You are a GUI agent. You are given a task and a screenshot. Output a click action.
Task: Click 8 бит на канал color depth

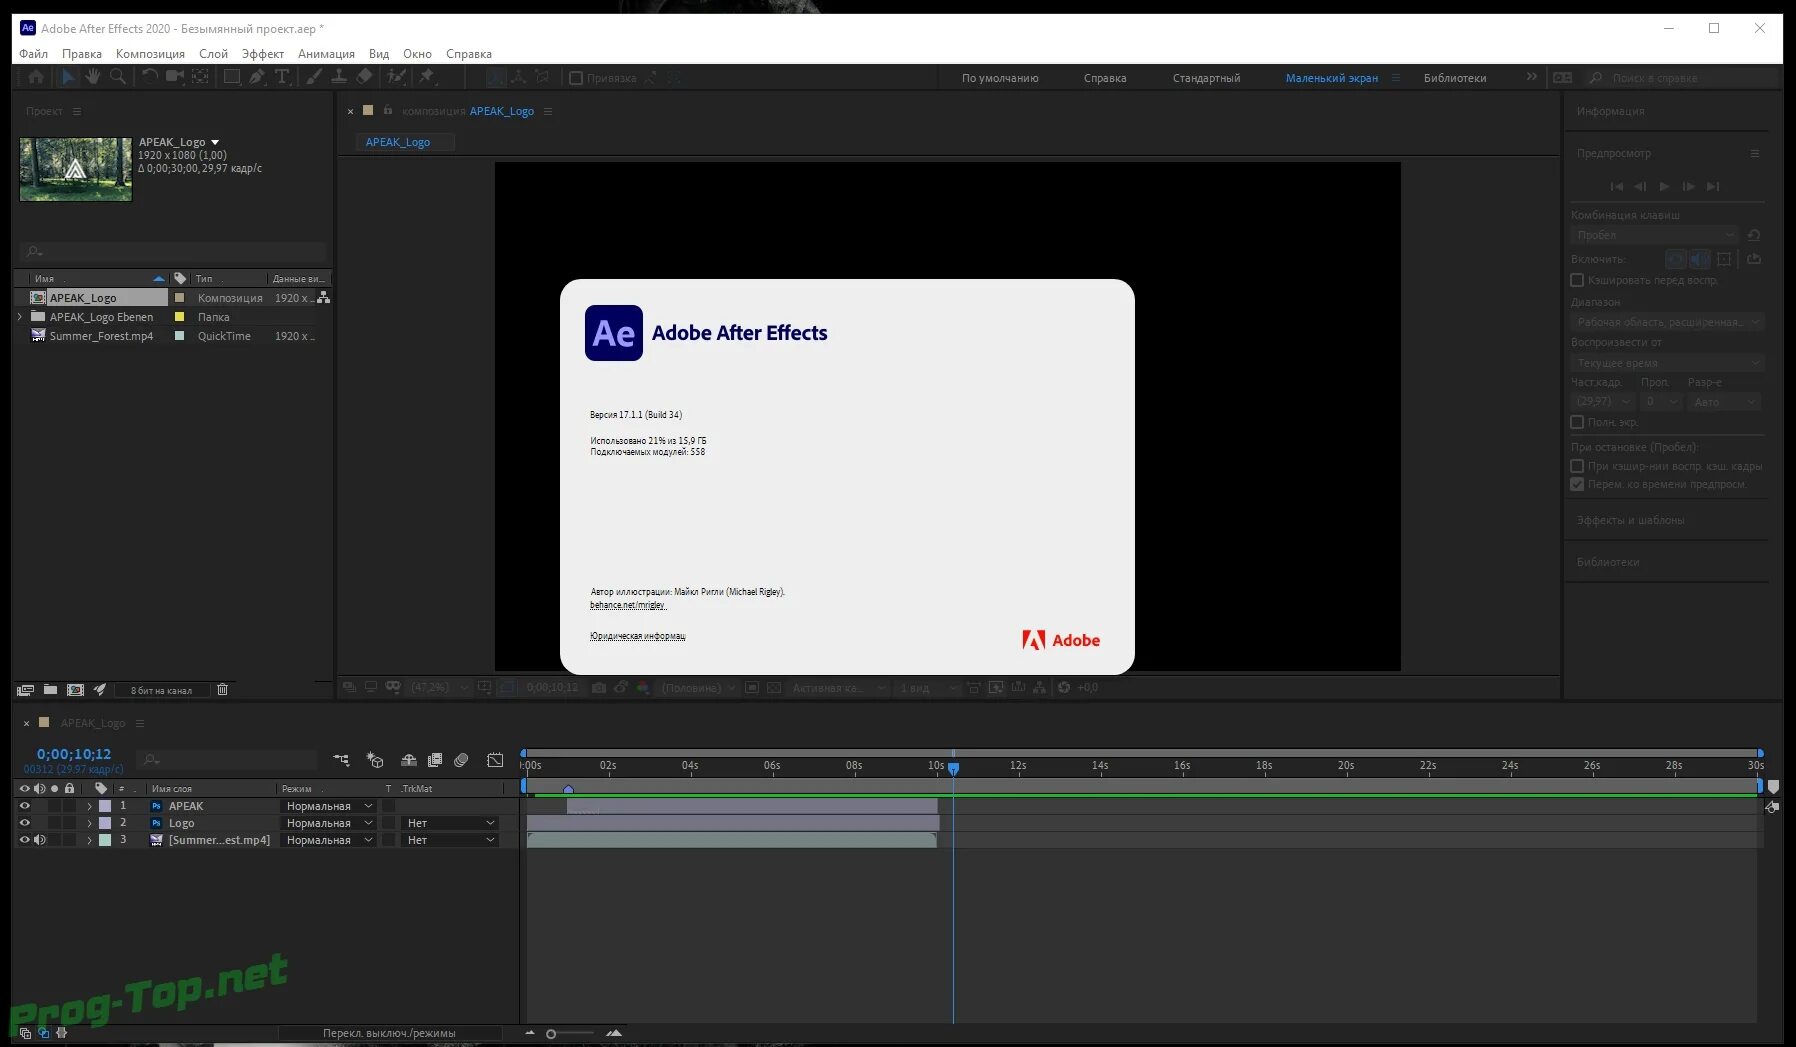[x=161, y=690]
